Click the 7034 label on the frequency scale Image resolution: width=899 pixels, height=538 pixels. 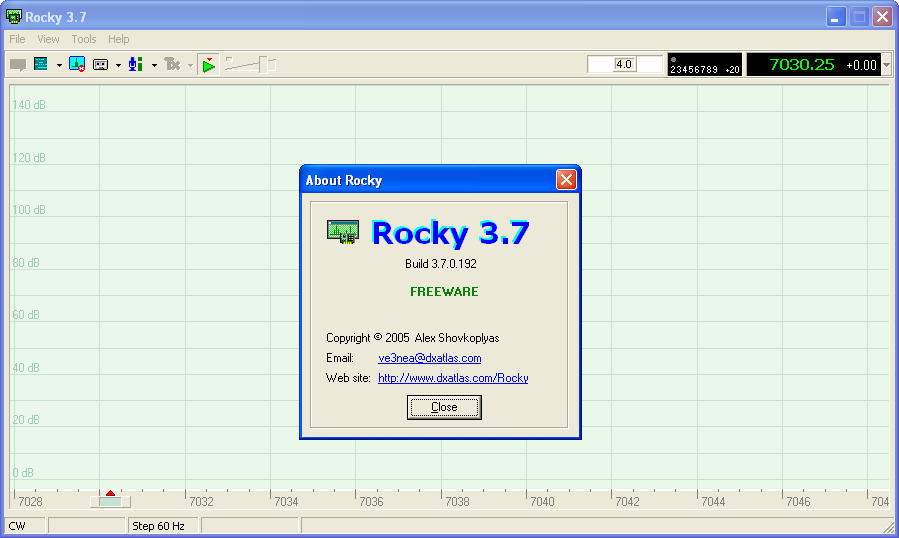tap(286, 502)
